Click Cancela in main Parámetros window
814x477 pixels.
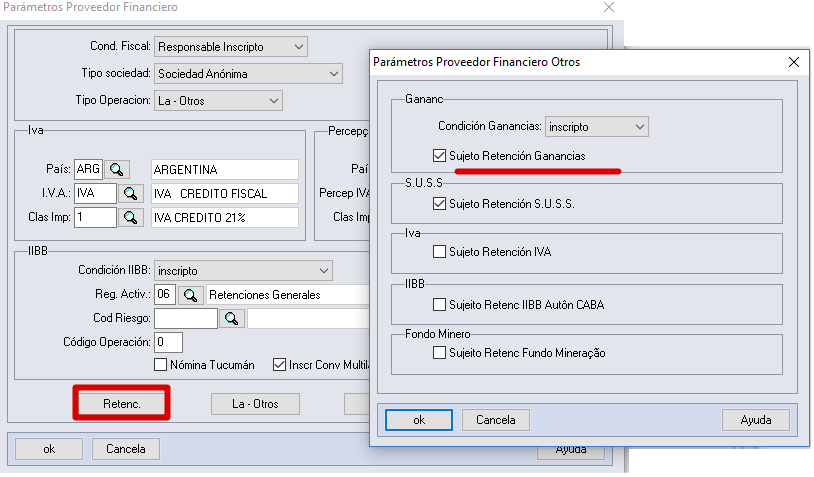click(126, 449)
